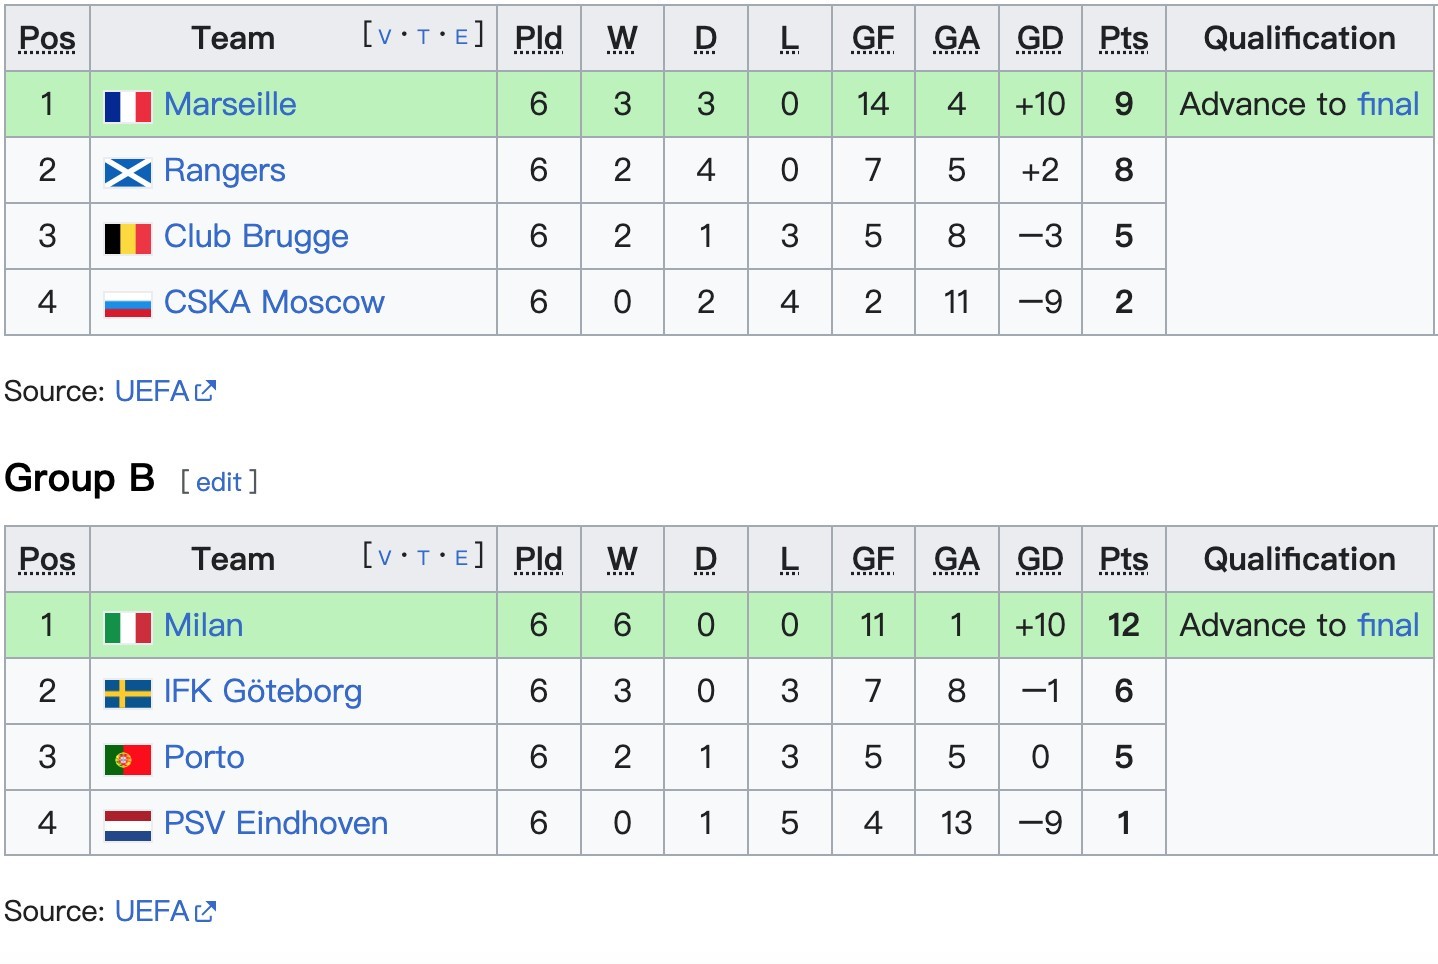Click the Swedish flag beside IFK Göteborg

click(x=128, y=693)
